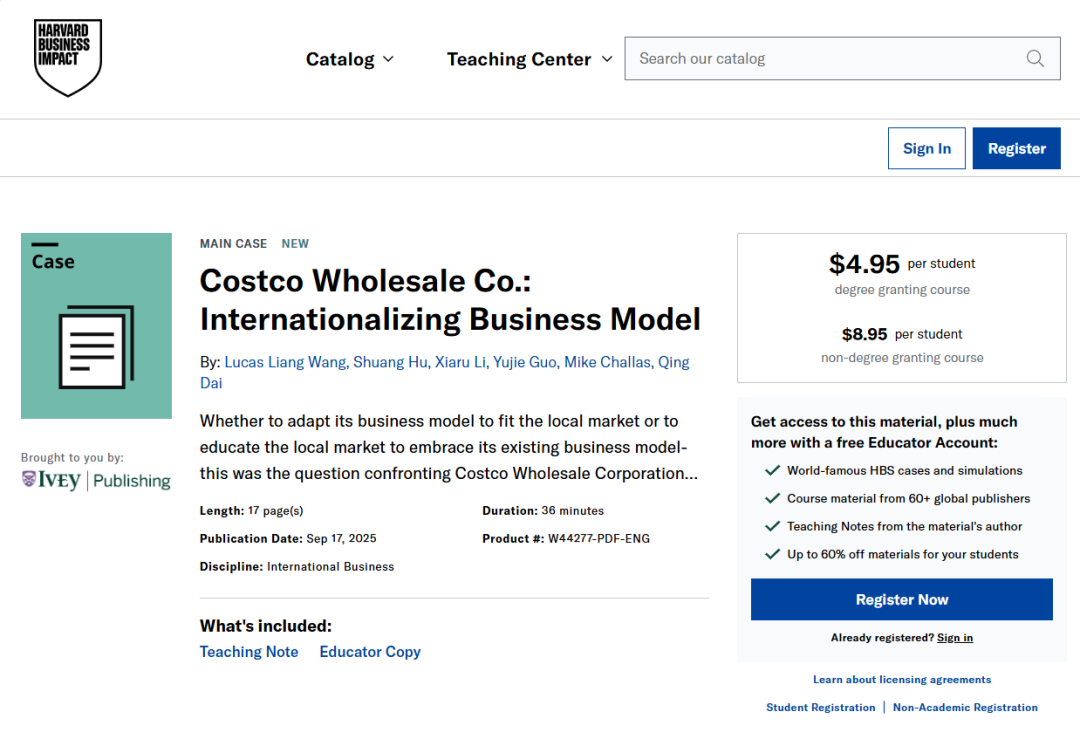Image resolution: width=1080 pixels, height=746 pixels.
Task: Click the Sign In button
Action: pyautogui.click(x=926, y=148)
